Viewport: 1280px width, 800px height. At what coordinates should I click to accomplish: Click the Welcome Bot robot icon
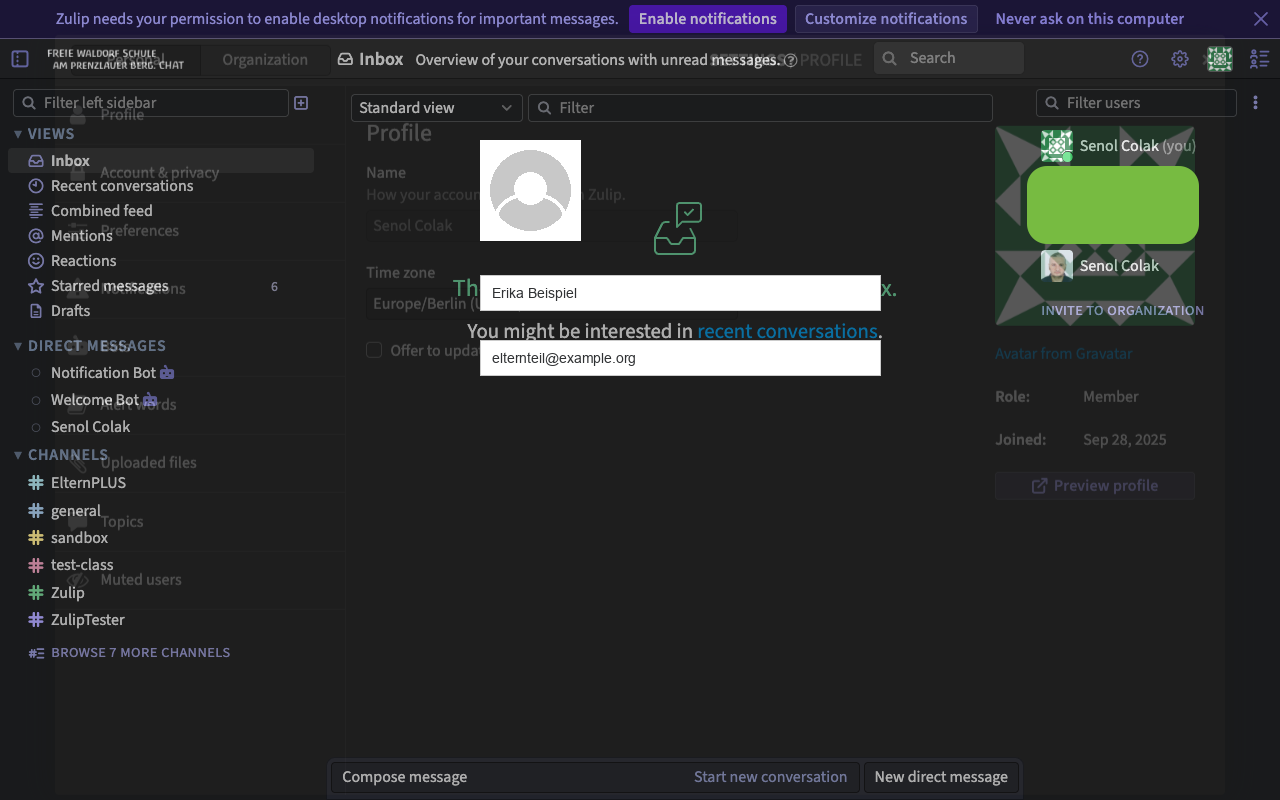150,400
